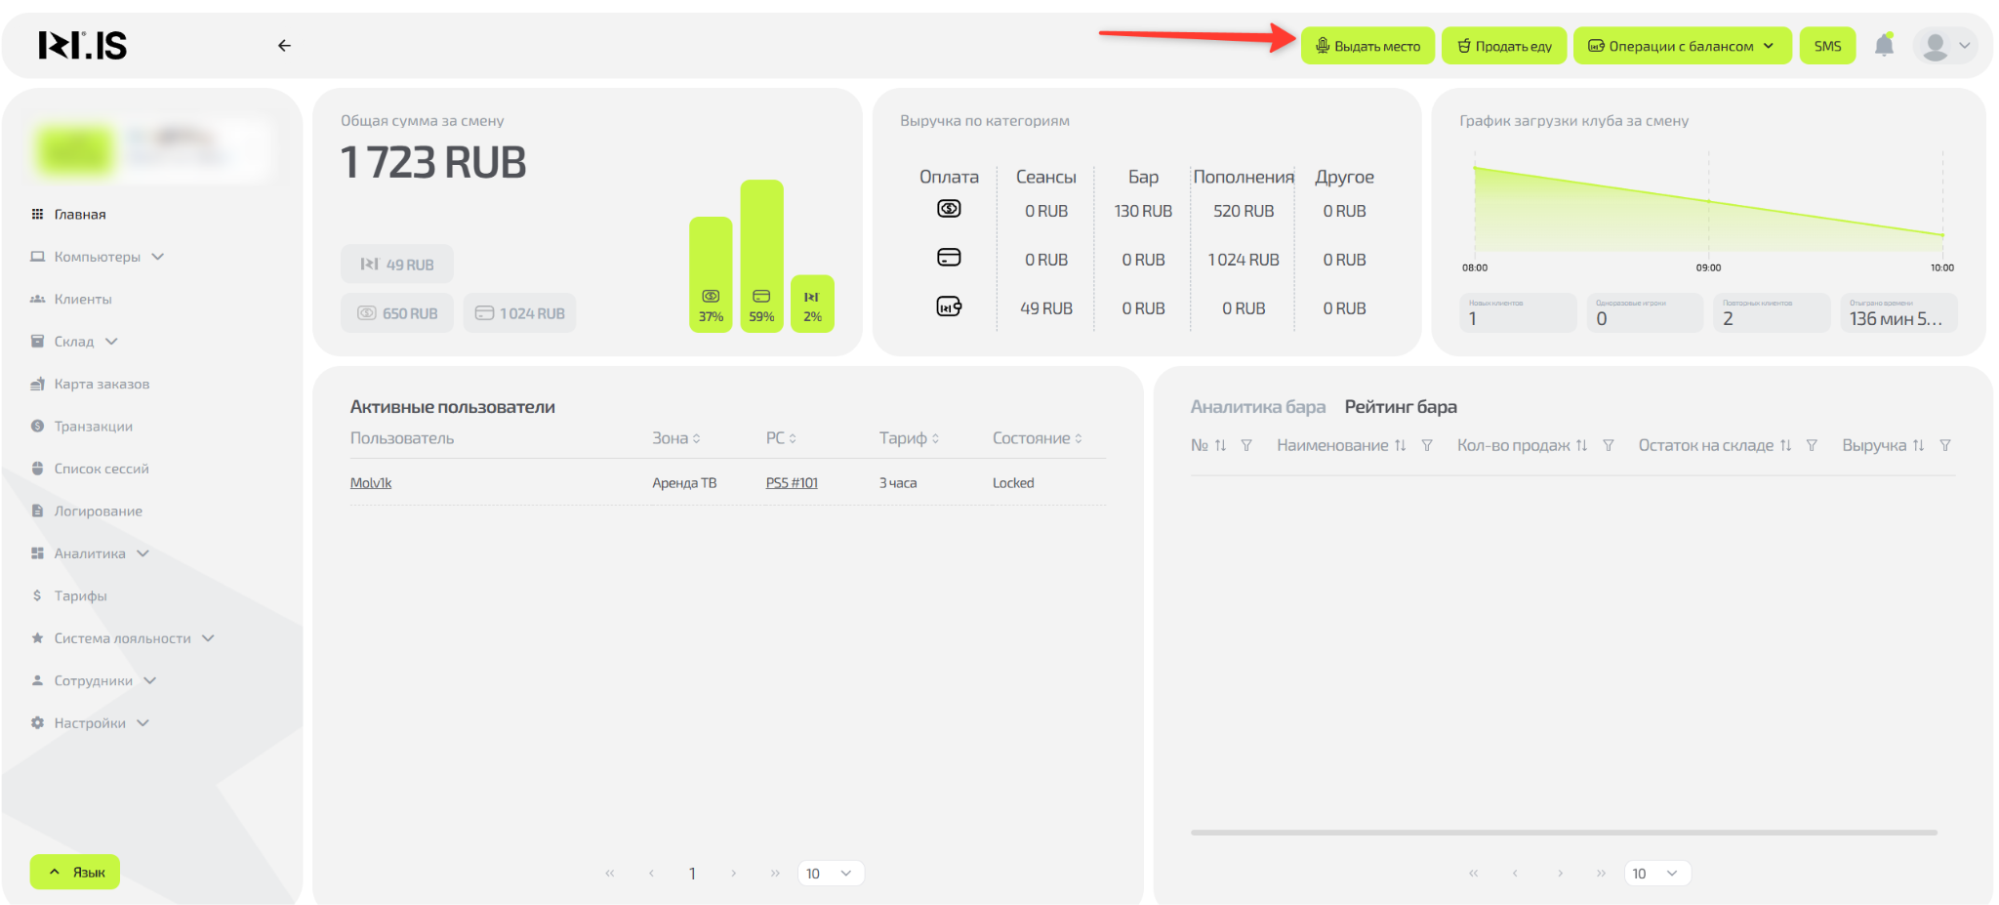The width and height of the screenshot is (1999, 905).
Task: Open the user avatar profile menu
Action: (1943, 46)
